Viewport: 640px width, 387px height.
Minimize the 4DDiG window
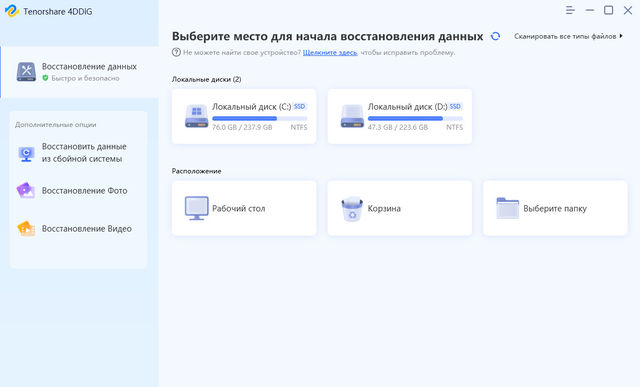tap(590, 10)
